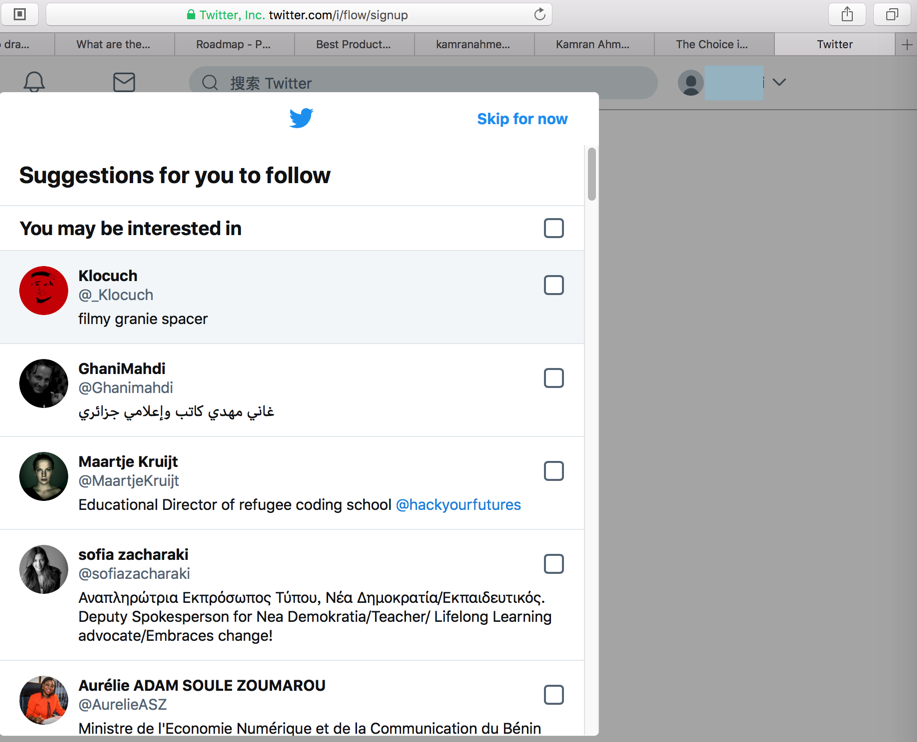Switch to the 'Roadmap - P...' tab
The image size is (917, 742).
[x=234, y=44]
